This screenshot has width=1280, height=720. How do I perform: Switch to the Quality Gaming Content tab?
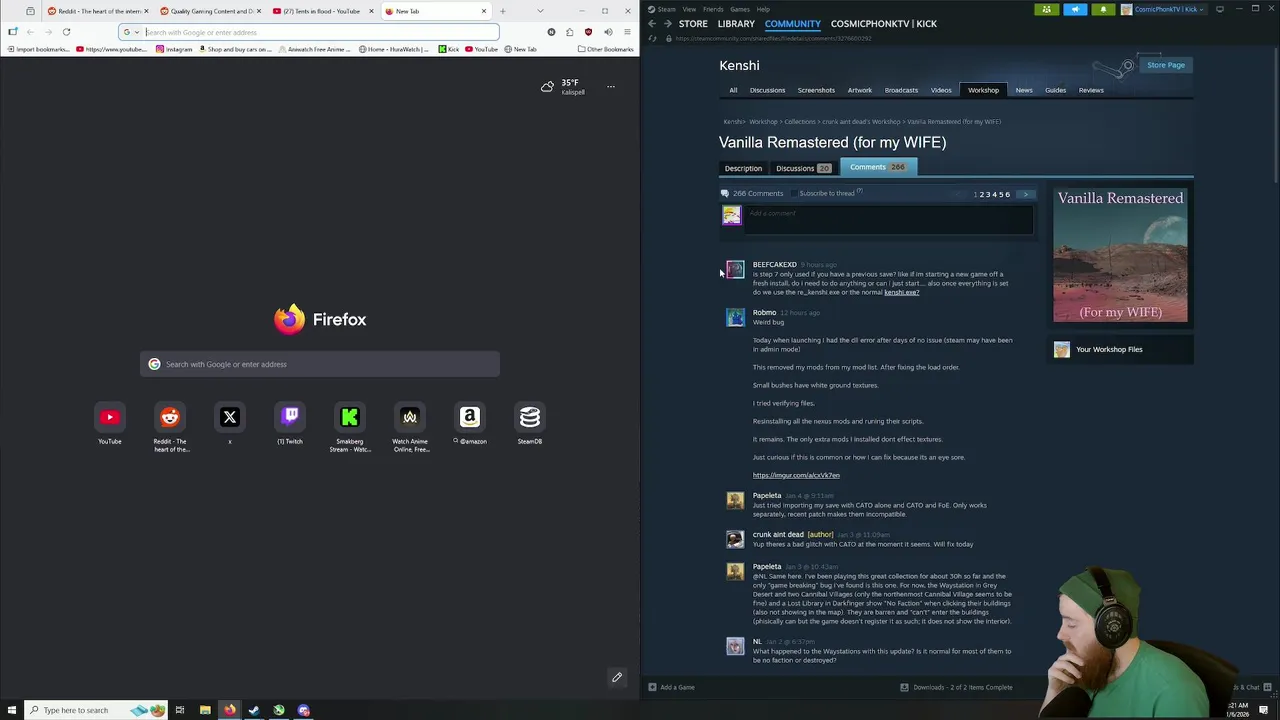tap(209, 11)
